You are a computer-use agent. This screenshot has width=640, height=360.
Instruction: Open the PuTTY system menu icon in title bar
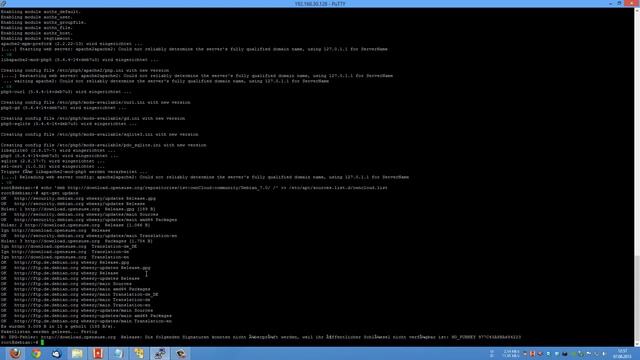coord(3,4)
